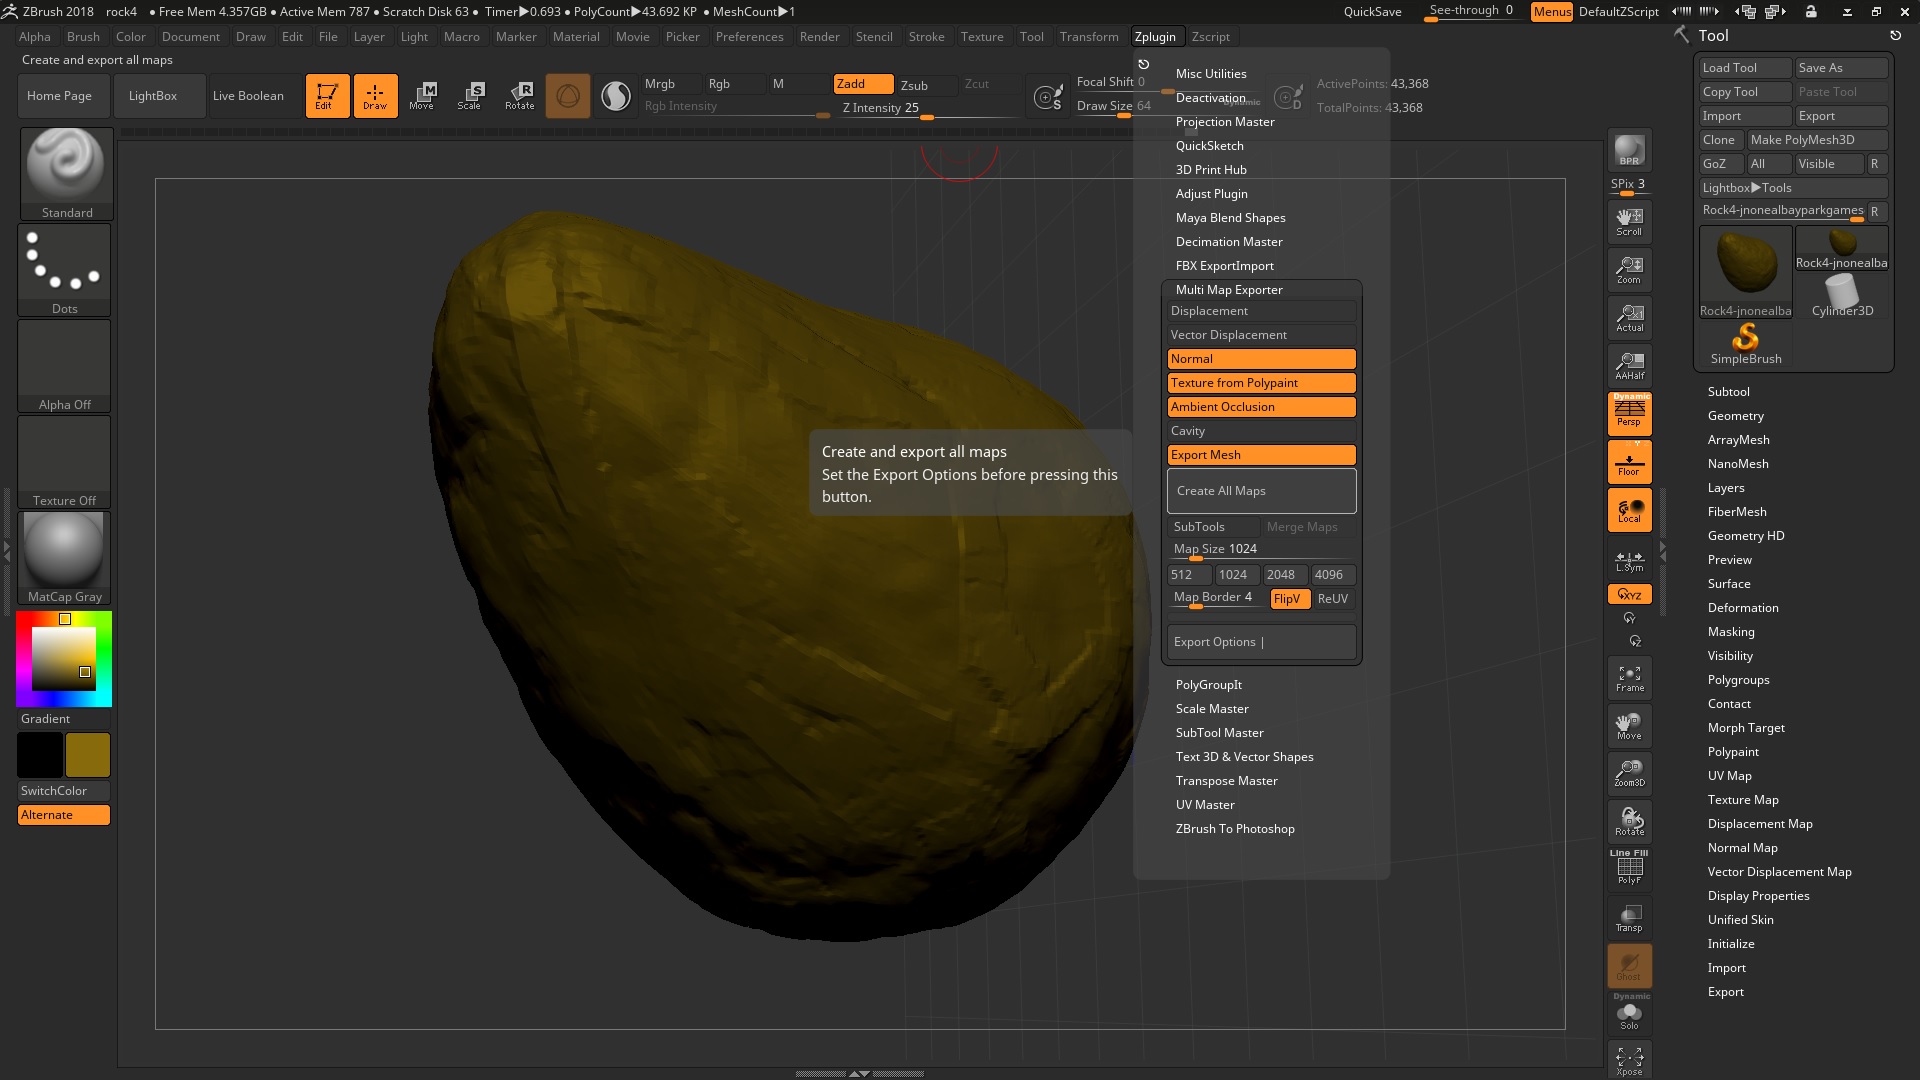Open the Standard brush thumbnail
The image size is (1920, 1080).
tap(66, 173)
